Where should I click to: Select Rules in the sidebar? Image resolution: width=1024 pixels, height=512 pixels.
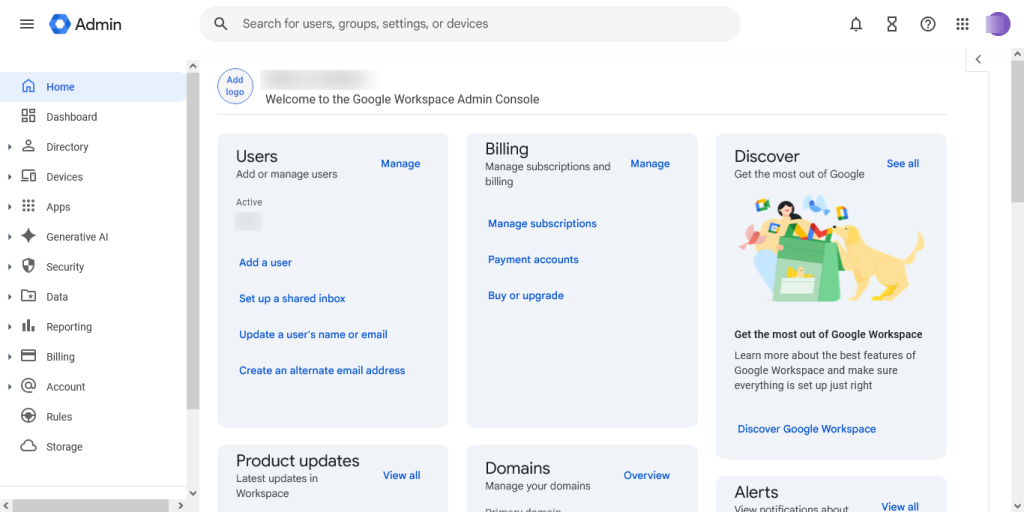pos(59,417)
